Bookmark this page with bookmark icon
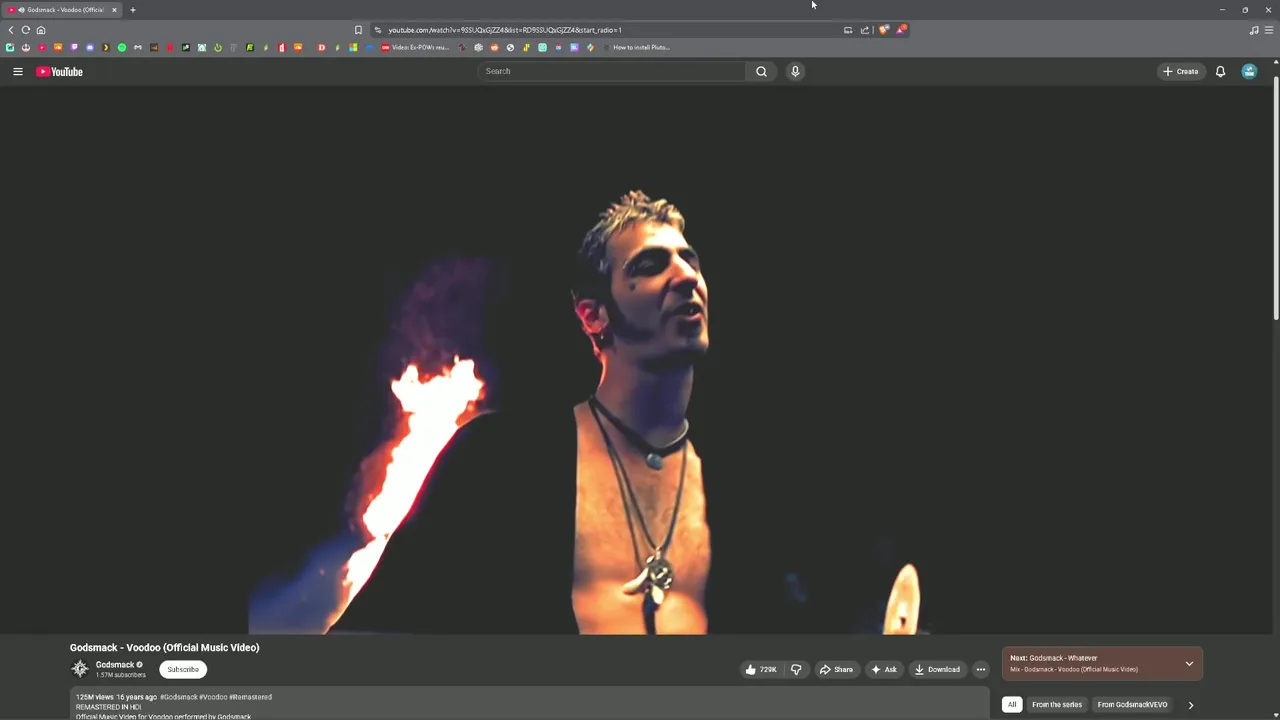This screenshot has width=1280, height=720. (358, 30)
